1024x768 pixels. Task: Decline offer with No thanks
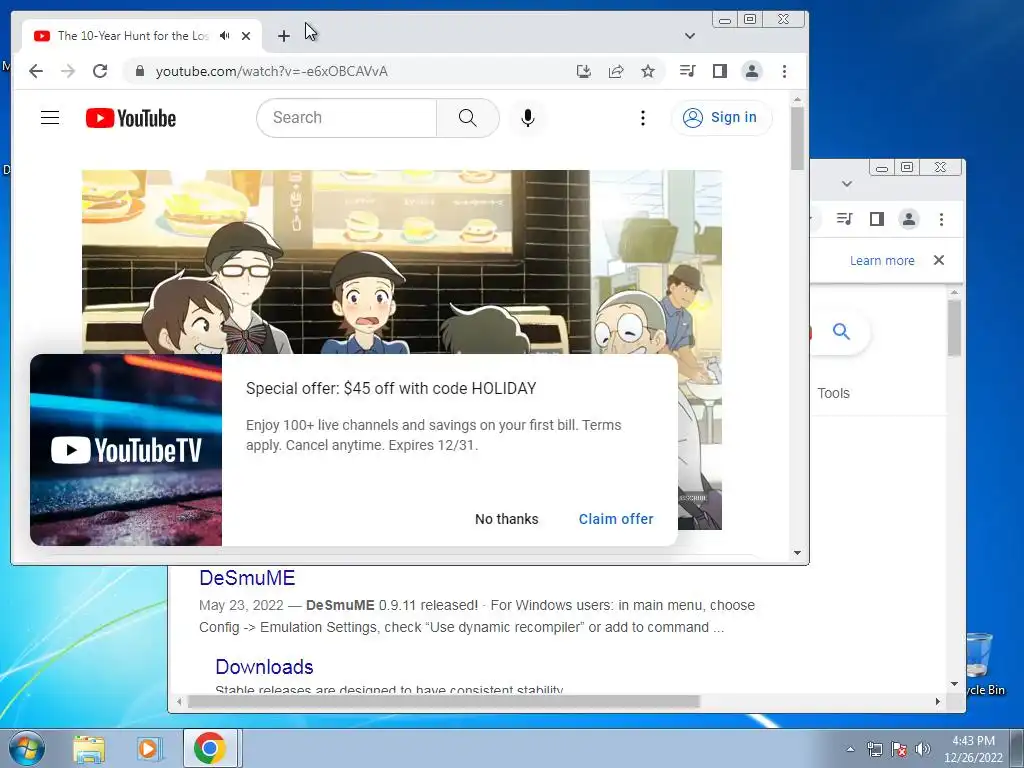pos(507,519)
